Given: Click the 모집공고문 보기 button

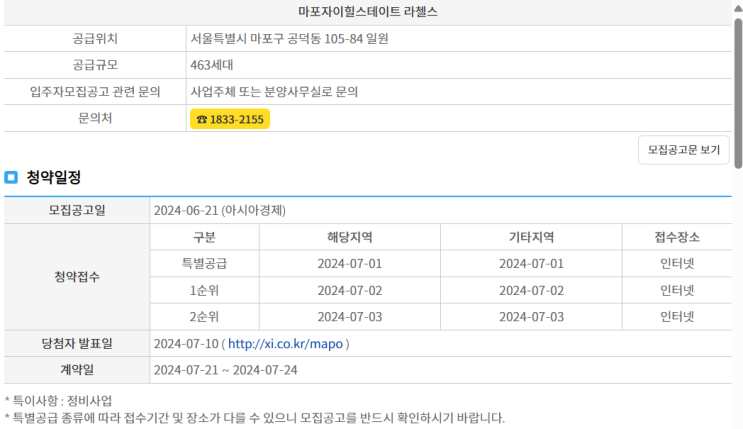Looking at the screenshot, I should coord(683,150).
